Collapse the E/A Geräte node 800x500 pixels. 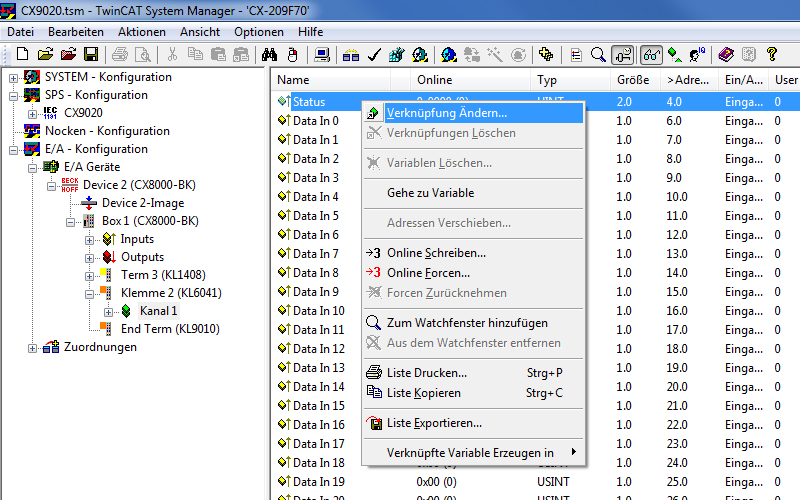[32, 168]
